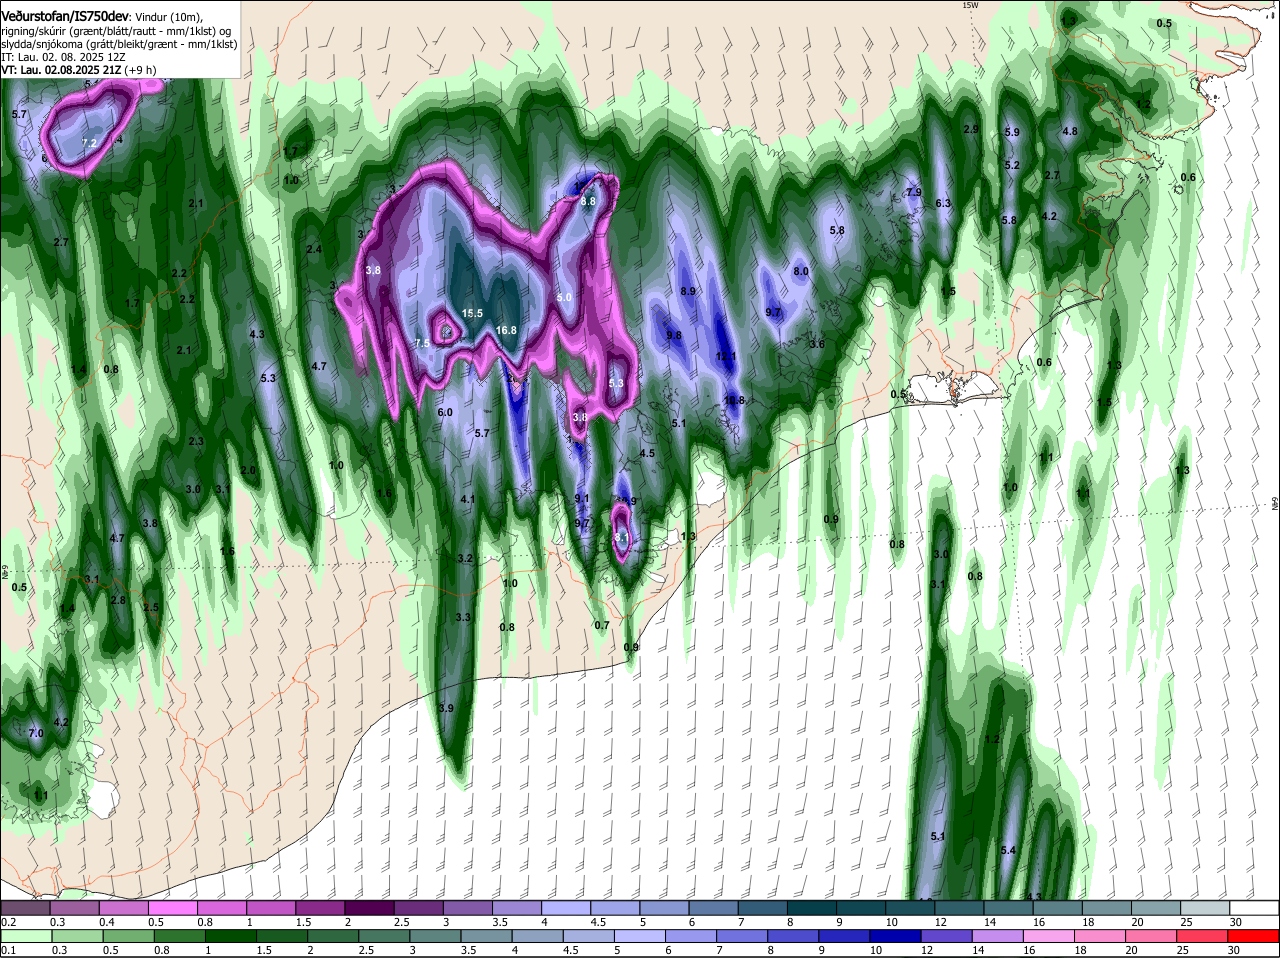Image resolution: width=1280 pixels, height=958 pixels.
Task: Click the 3.2 precipitation value
Action: pyautogui.click(x=465, y=558)
